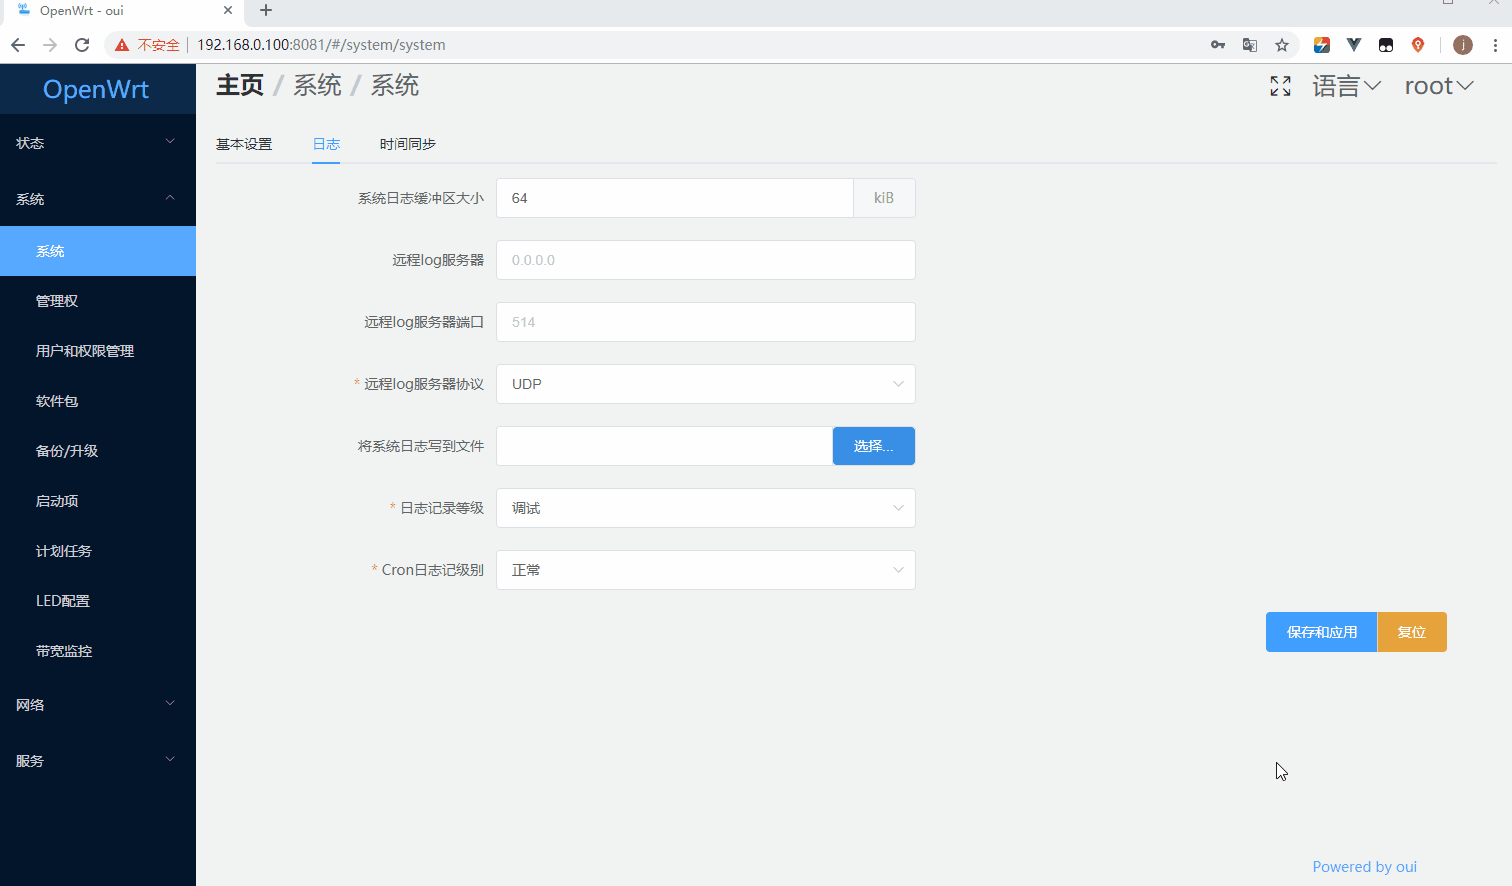The image size is (1512, 886).
Task: Click the OpenWrt logo
Action: click(95, 89)
